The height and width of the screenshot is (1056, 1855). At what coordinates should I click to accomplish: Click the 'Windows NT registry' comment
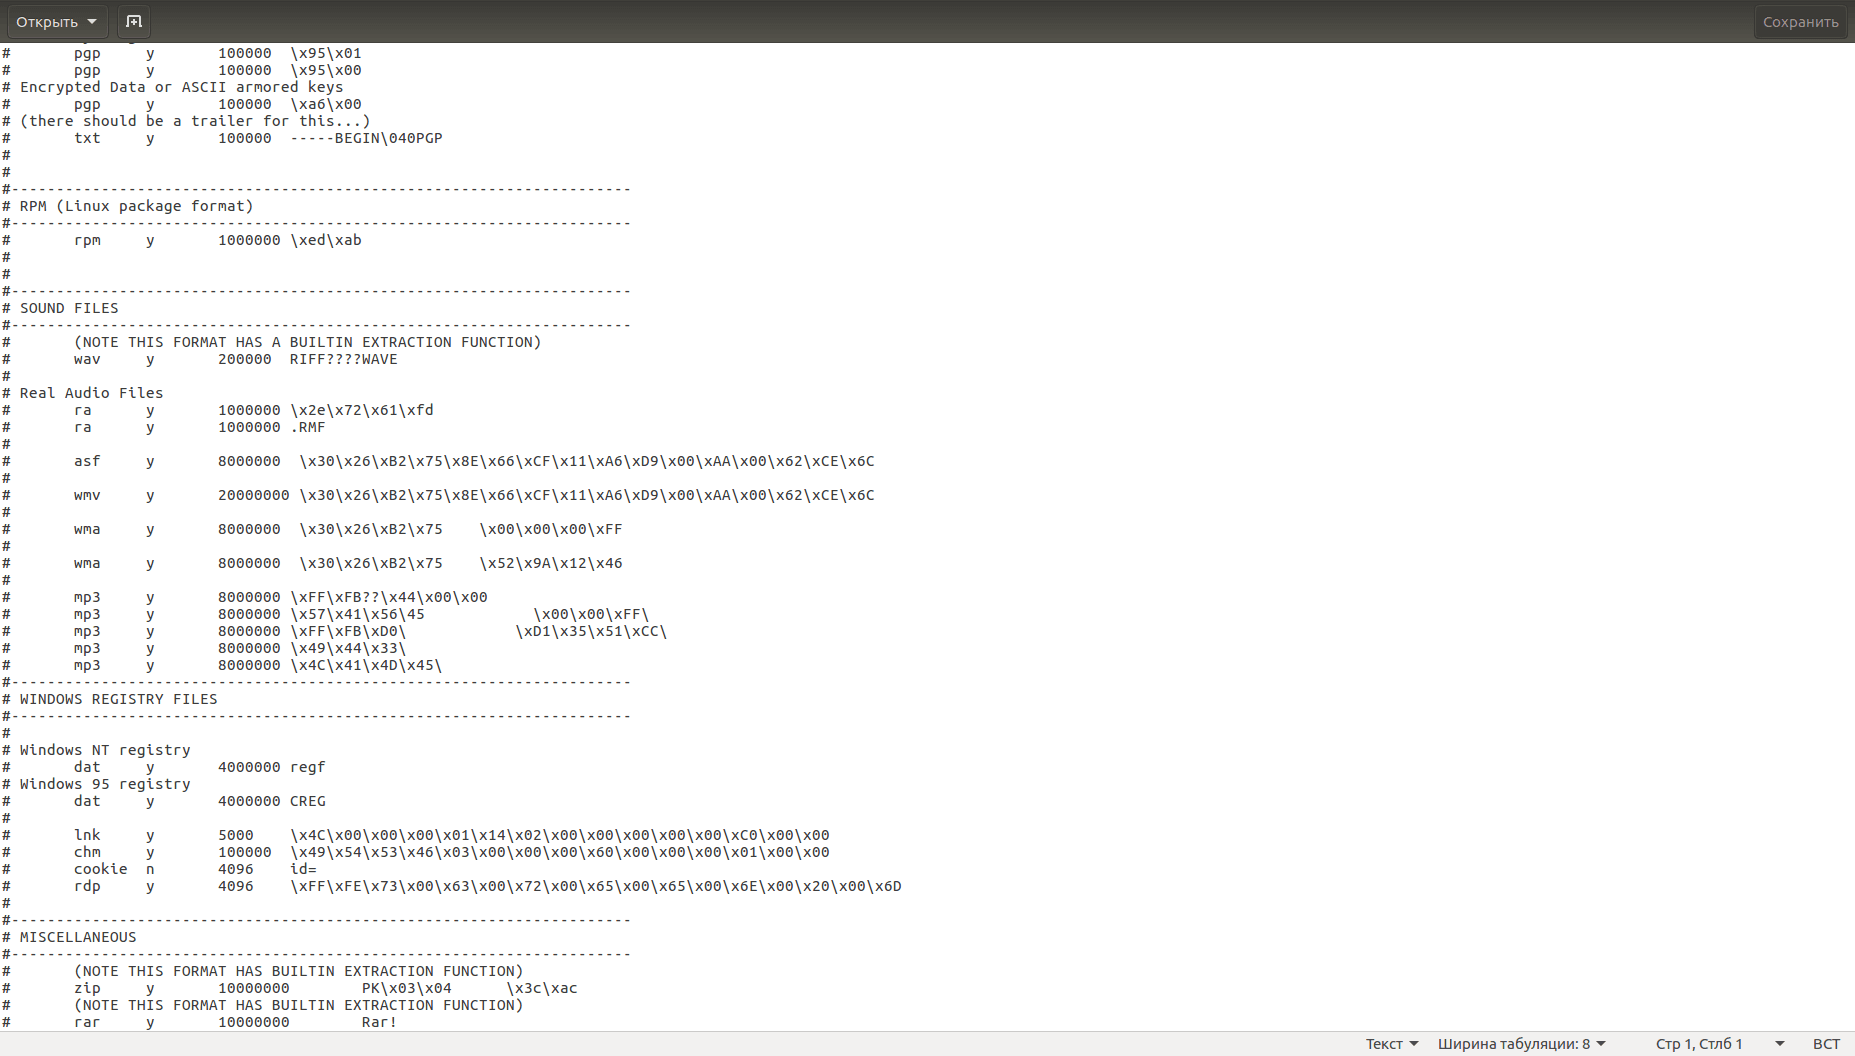(105, 750)
